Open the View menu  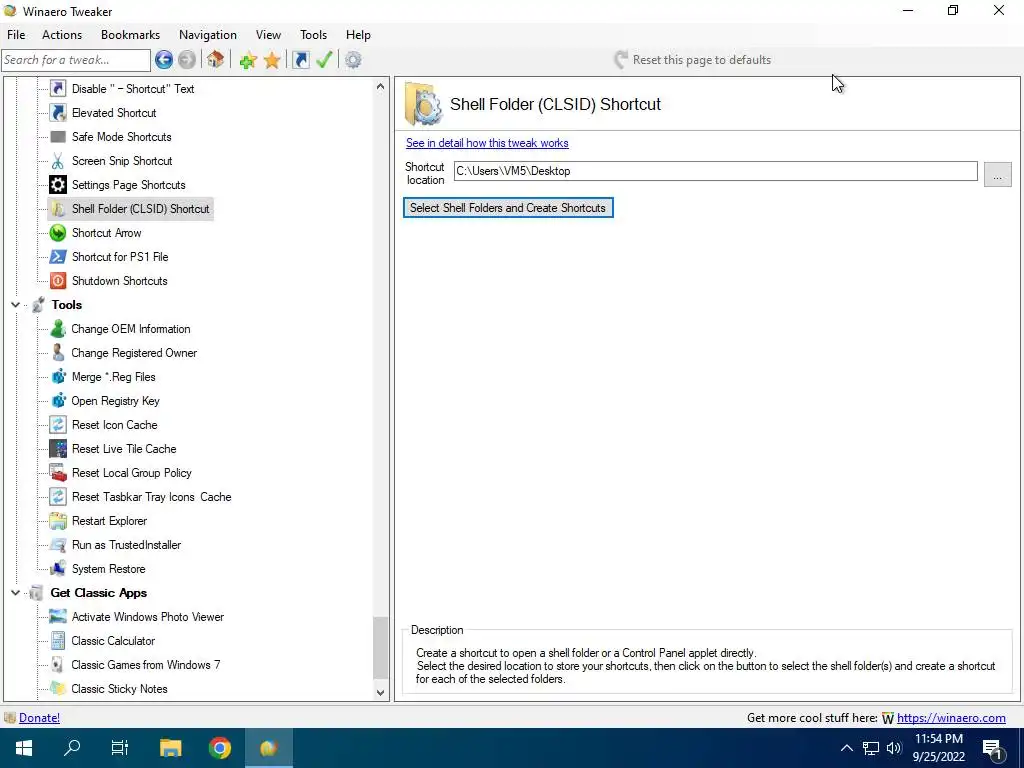pos(268,35)
